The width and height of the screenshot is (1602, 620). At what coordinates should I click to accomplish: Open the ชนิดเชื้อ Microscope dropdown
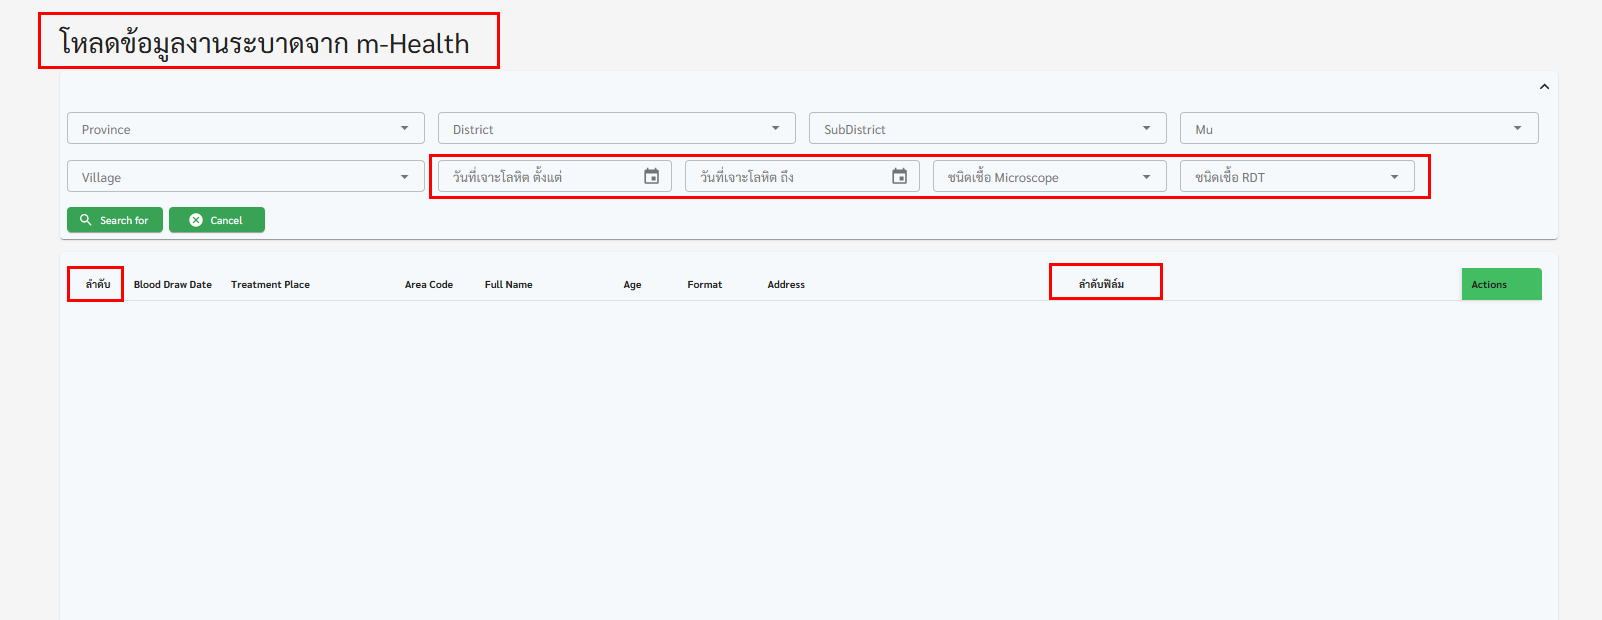pos(1049,177)
